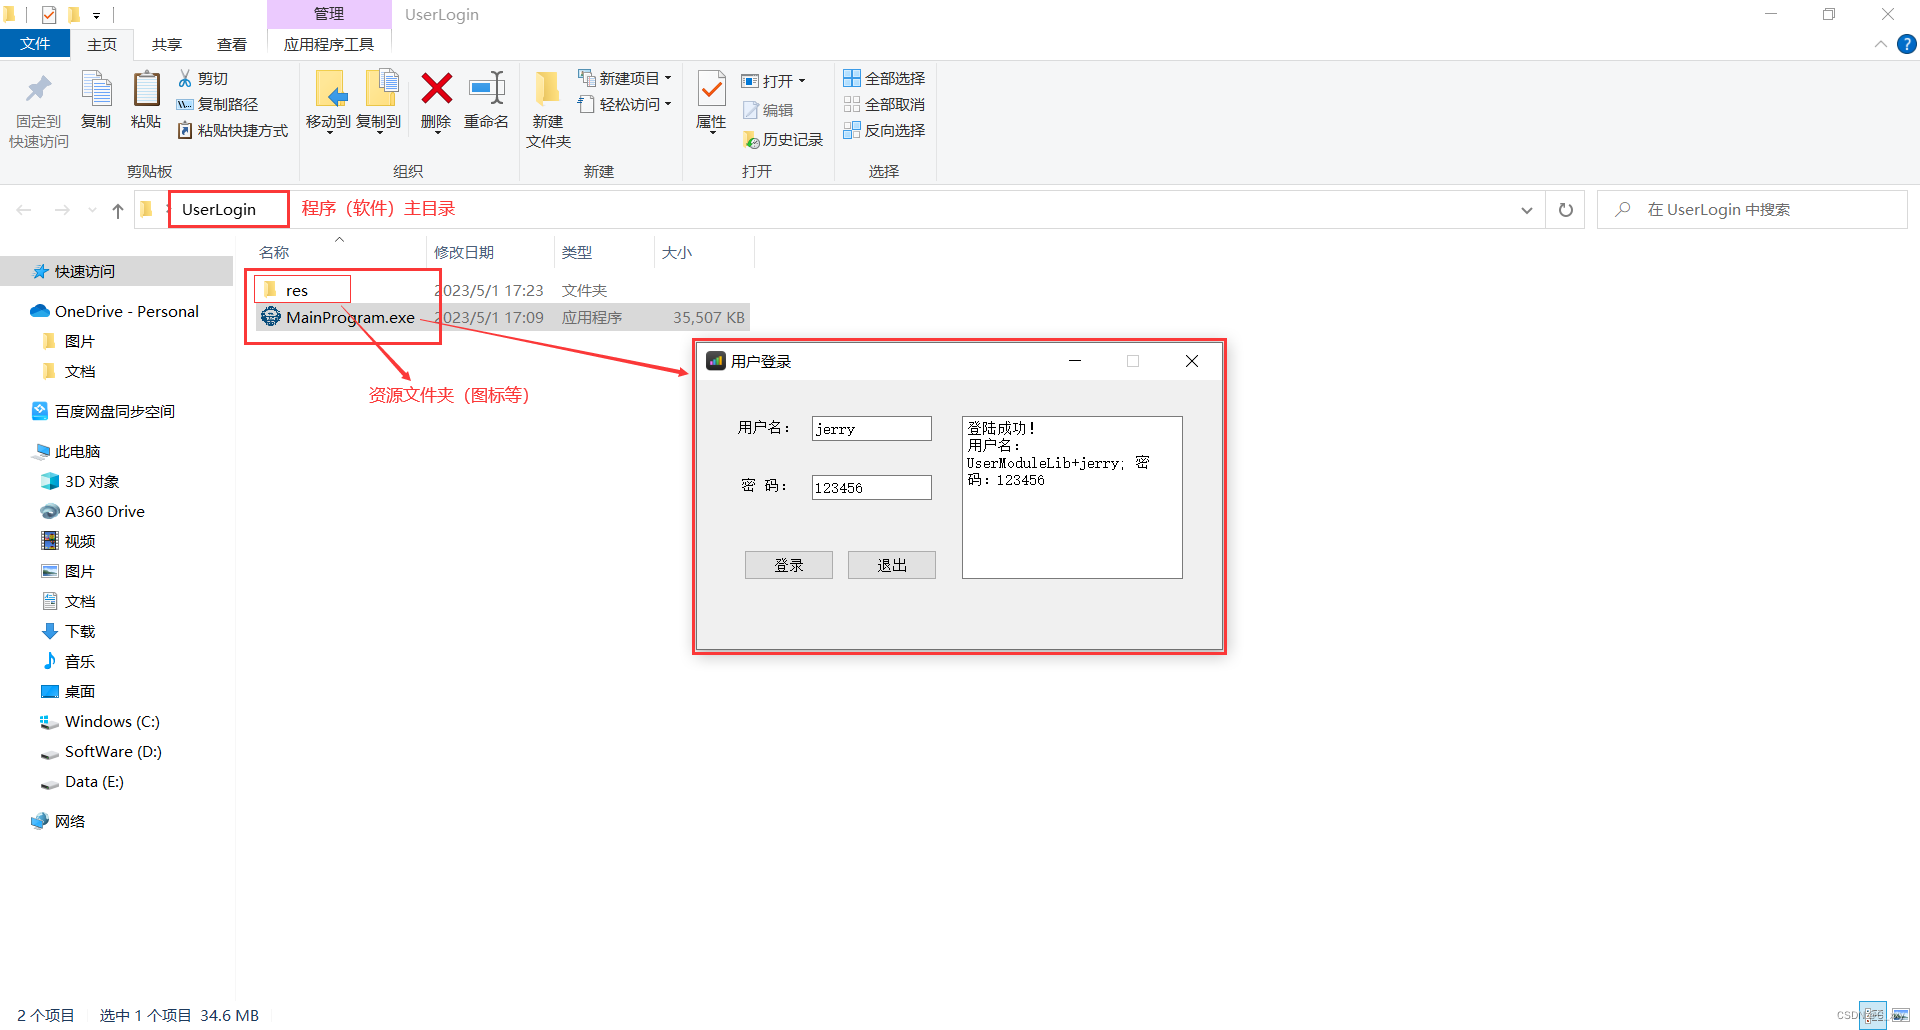Open SoftWare (D:) drive

[113, 752]
